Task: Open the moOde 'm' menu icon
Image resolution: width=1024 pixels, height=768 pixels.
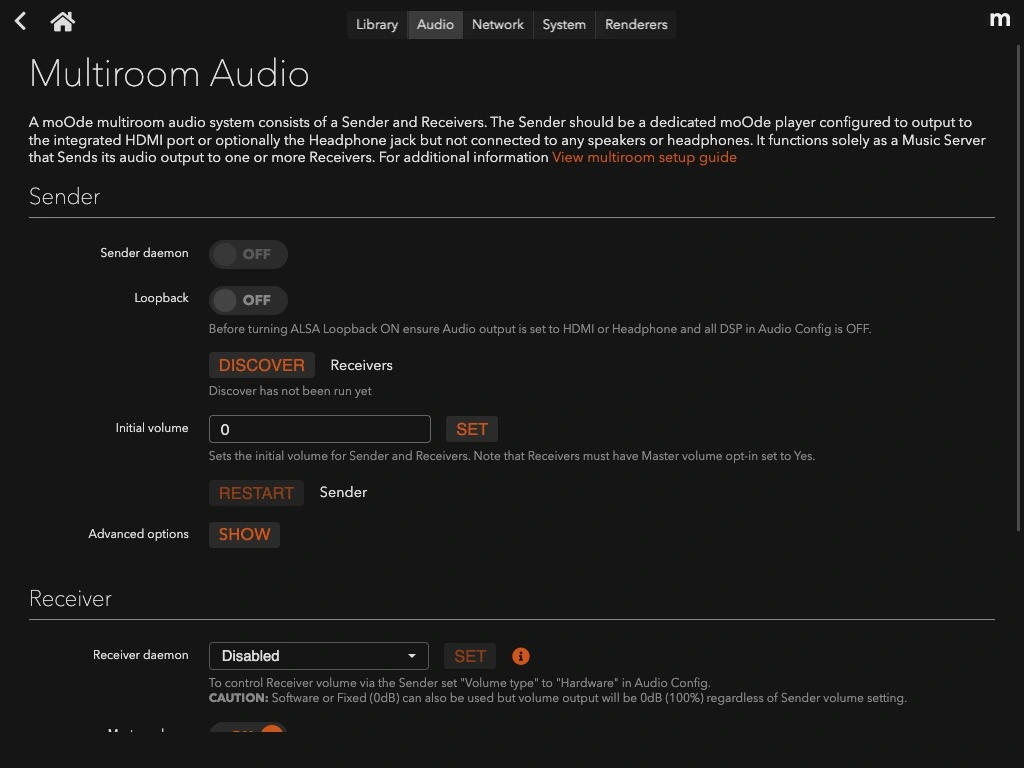Action: (999, 20)
